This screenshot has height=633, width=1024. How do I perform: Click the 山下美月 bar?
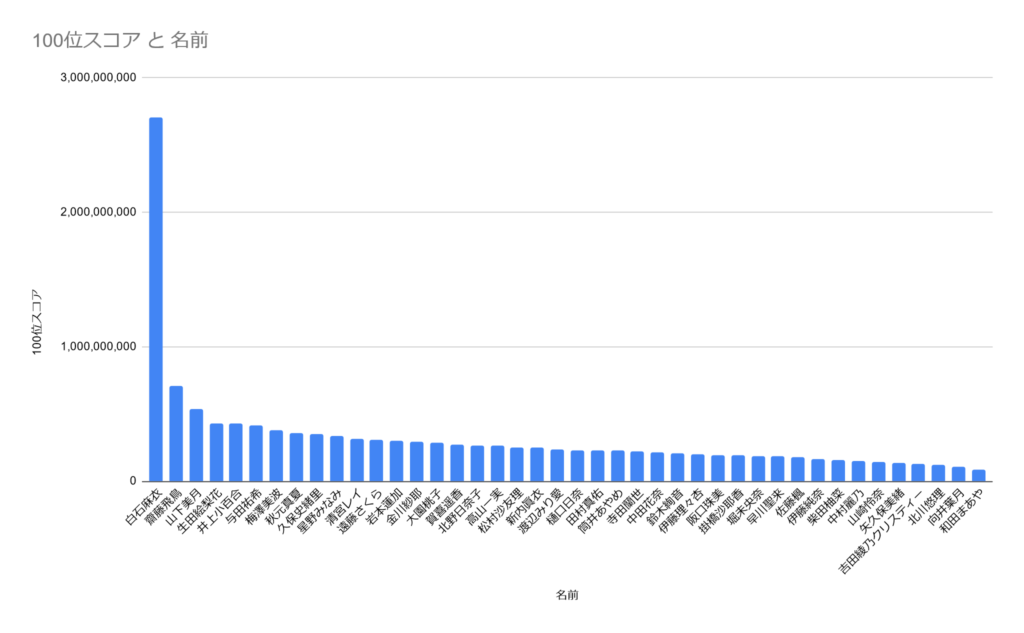coord(197,446)
